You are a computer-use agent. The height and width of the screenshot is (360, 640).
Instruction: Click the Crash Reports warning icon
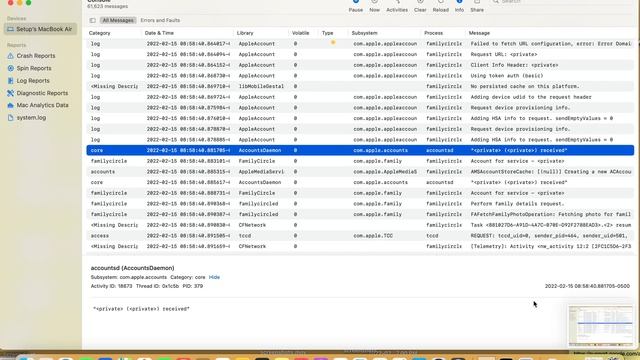pyautogui.click(x=11, y=56)
